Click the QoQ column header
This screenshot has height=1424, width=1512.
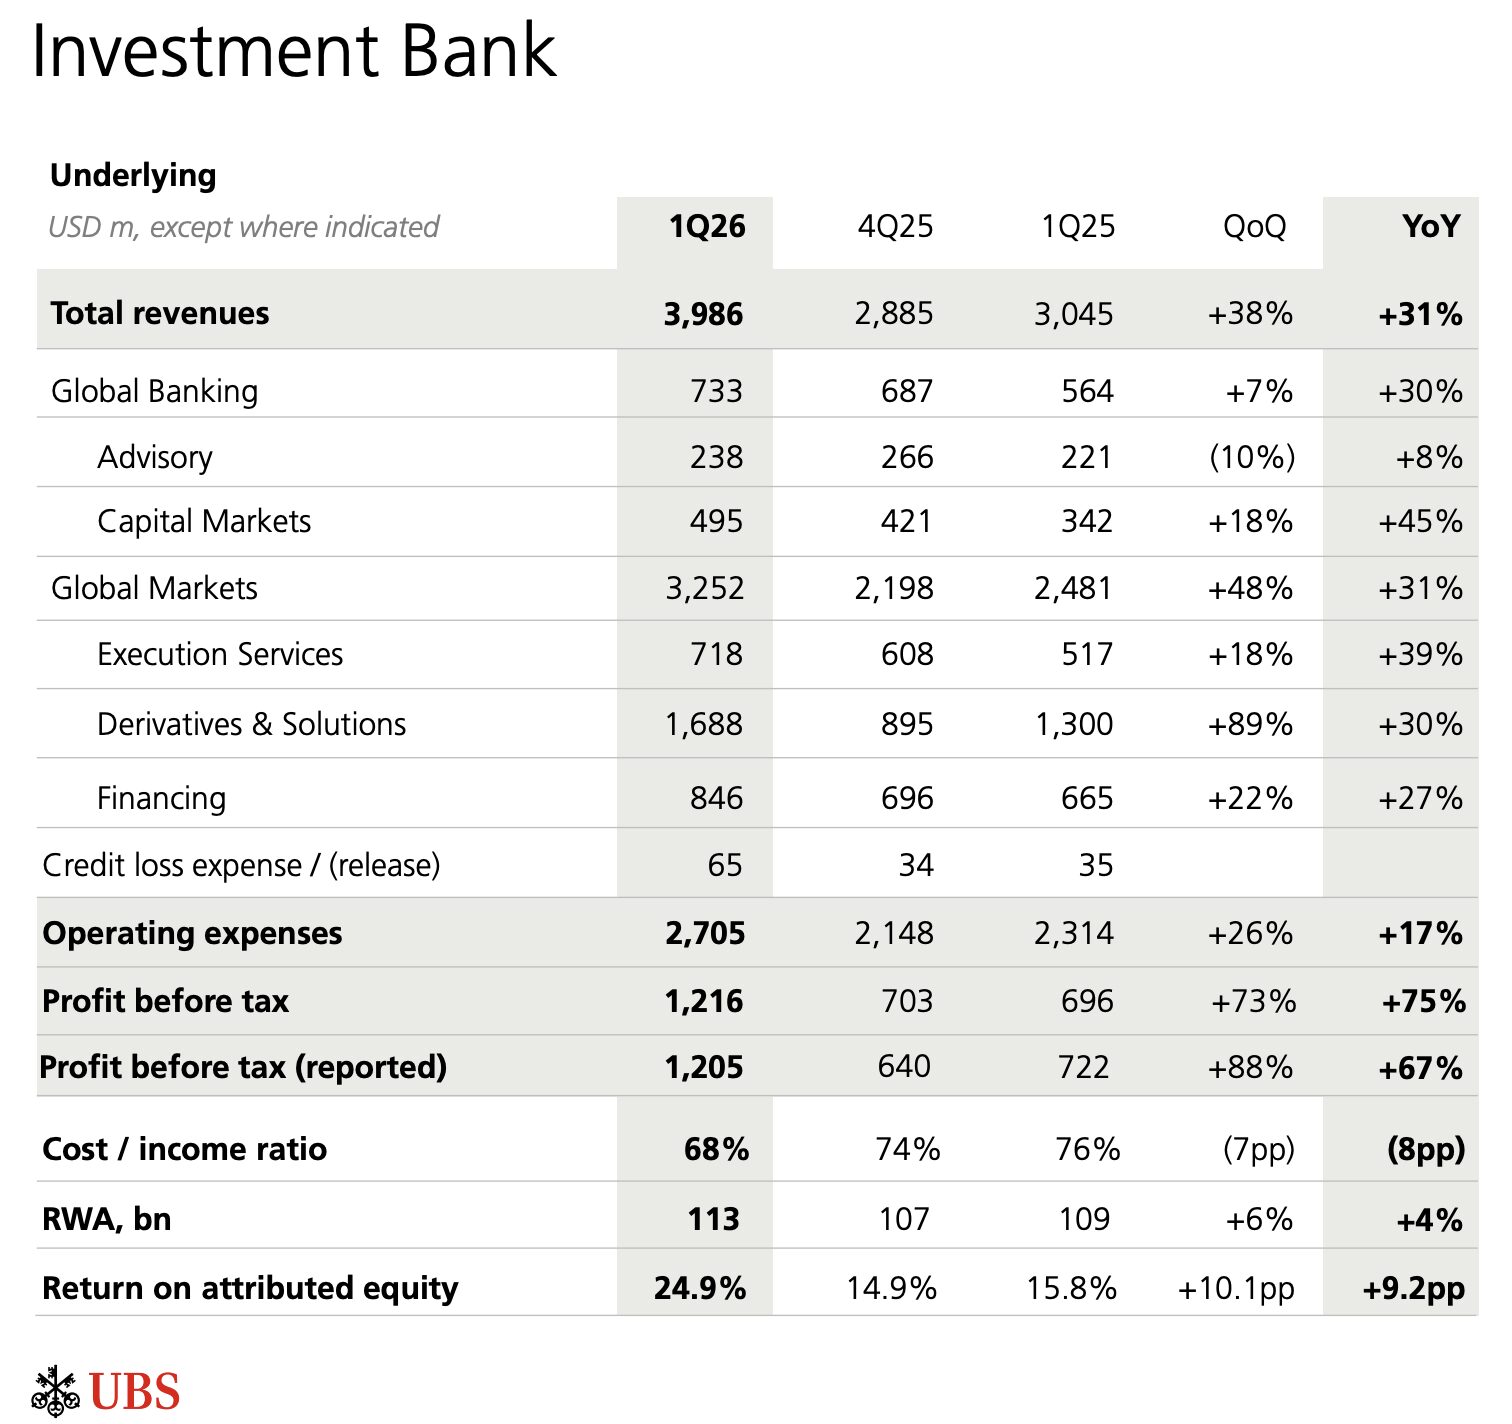pyautogui.click(x=1254, y=226)
